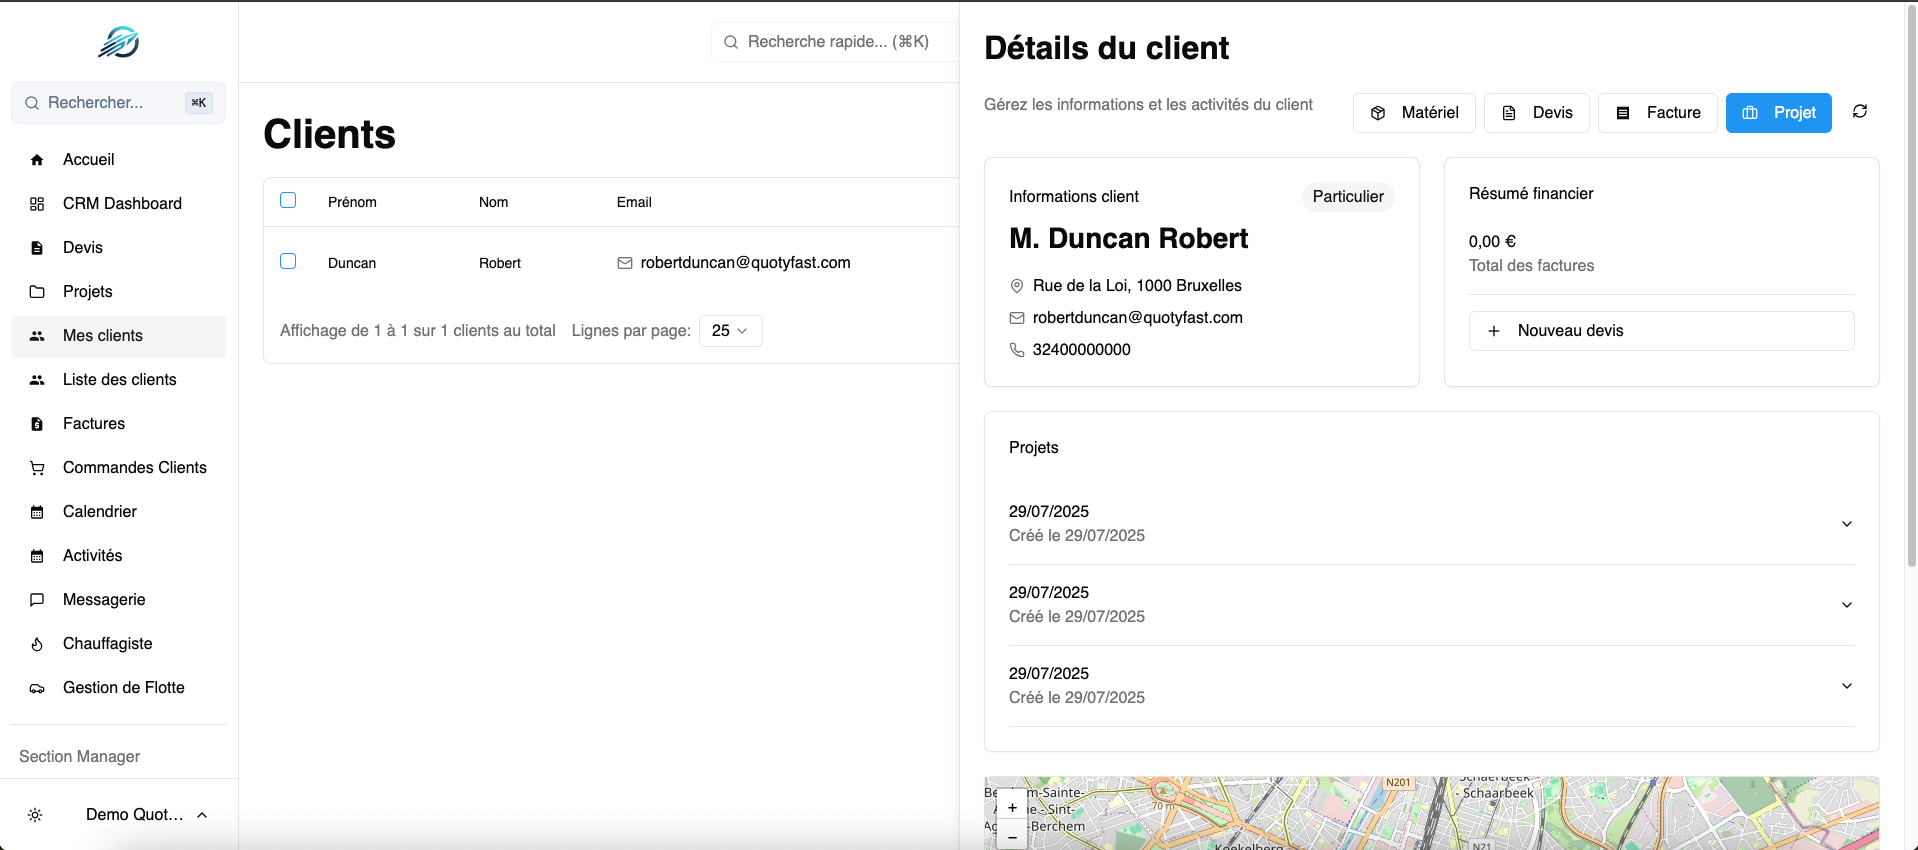
Task: Click the sun theme icon
Action: [x=35, y=815]
